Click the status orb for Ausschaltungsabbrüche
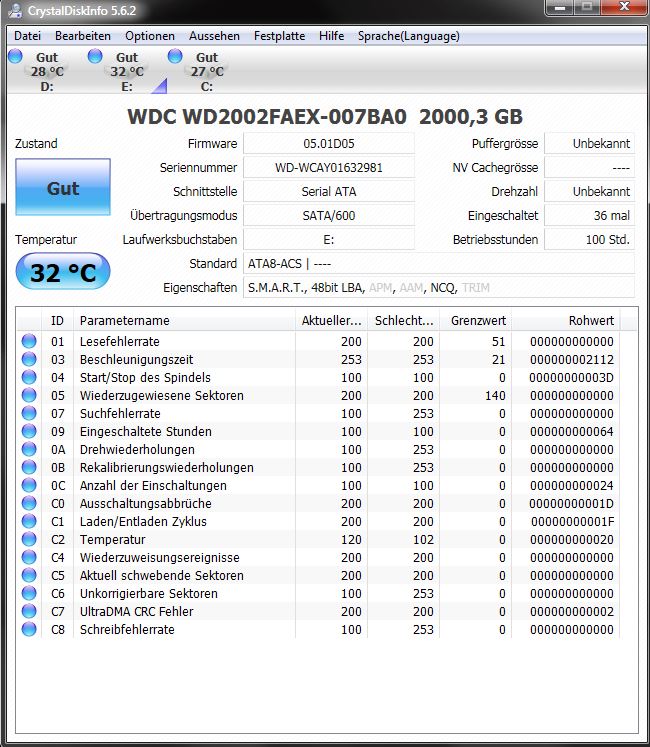650x747 pixels. (29, 503)
